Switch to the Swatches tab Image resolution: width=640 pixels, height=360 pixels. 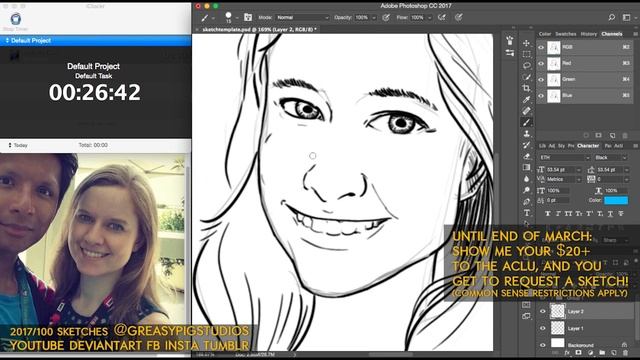(x=566, y=34)
